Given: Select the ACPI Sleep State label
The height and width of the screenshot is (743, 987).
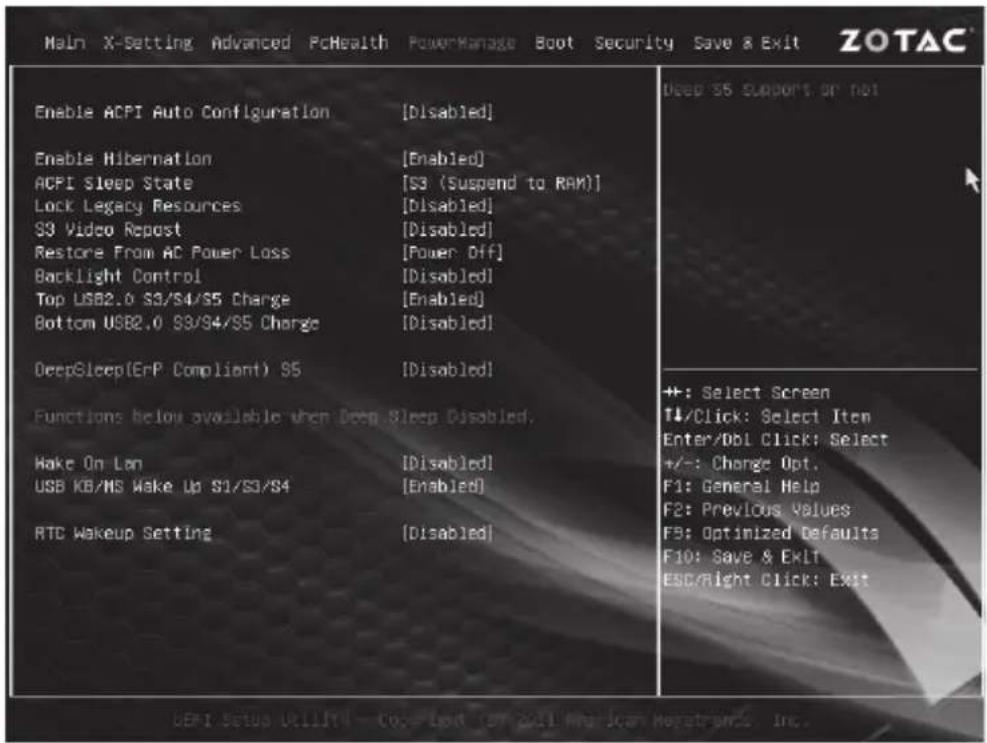Looking at the screenshot, I should [x=113, y=183].
